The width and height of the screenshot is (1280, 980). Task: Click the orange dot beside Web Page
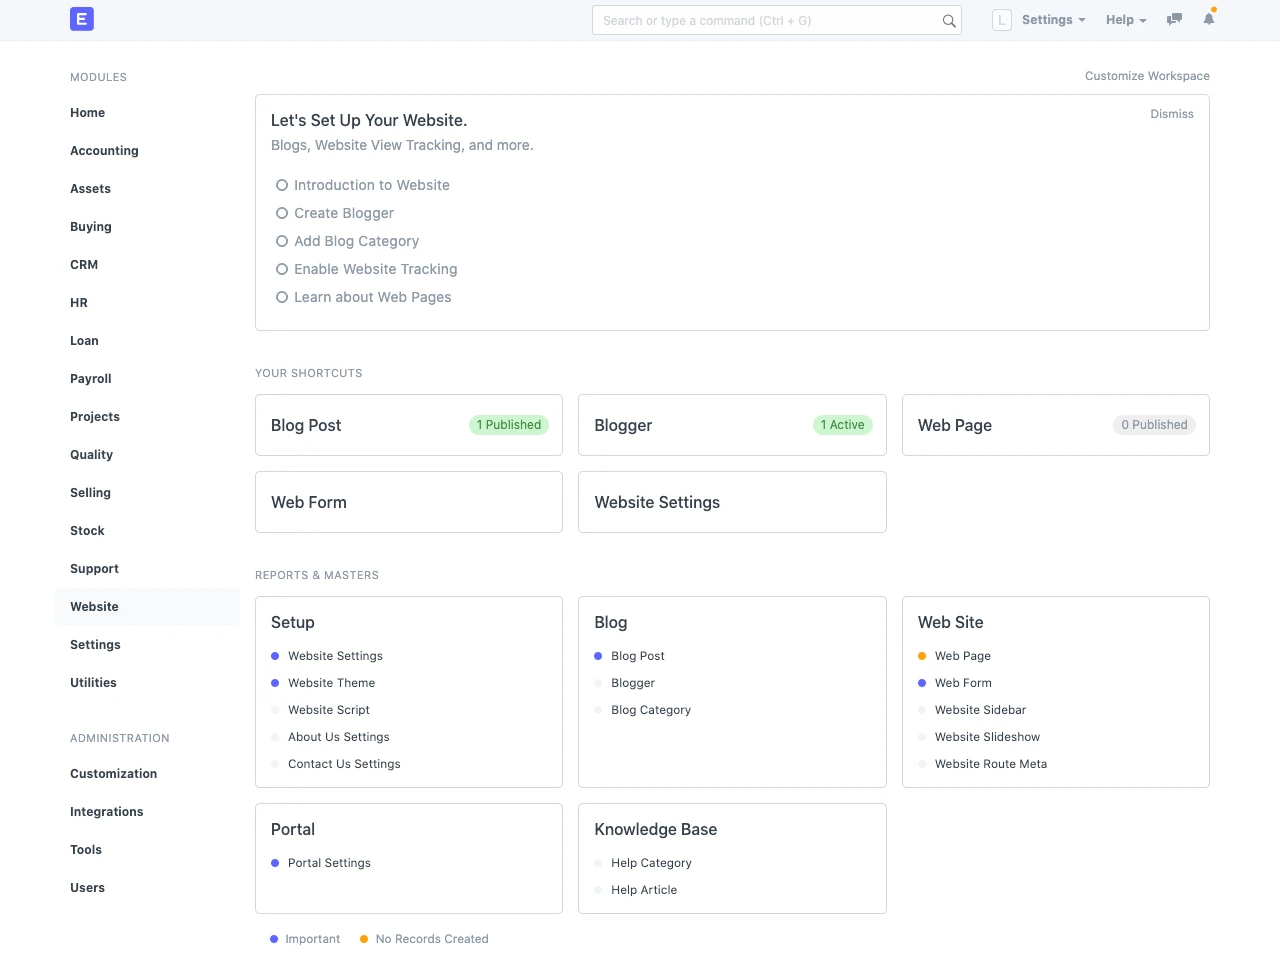point(922,656)
